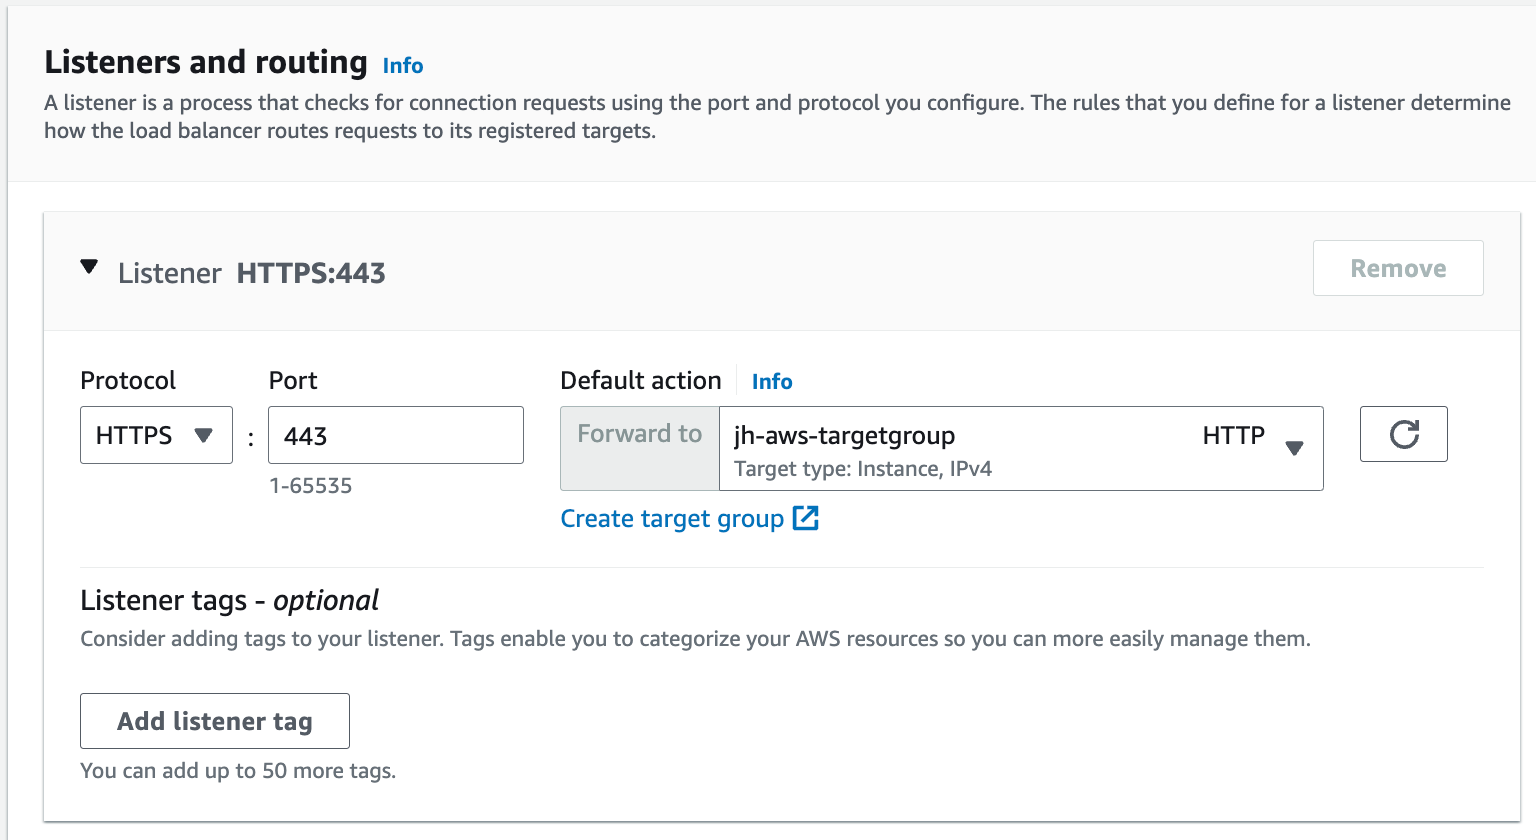This screenshot has height=840, width=1536.
Task: Click the Protocol field label
Action: [128, 381]
